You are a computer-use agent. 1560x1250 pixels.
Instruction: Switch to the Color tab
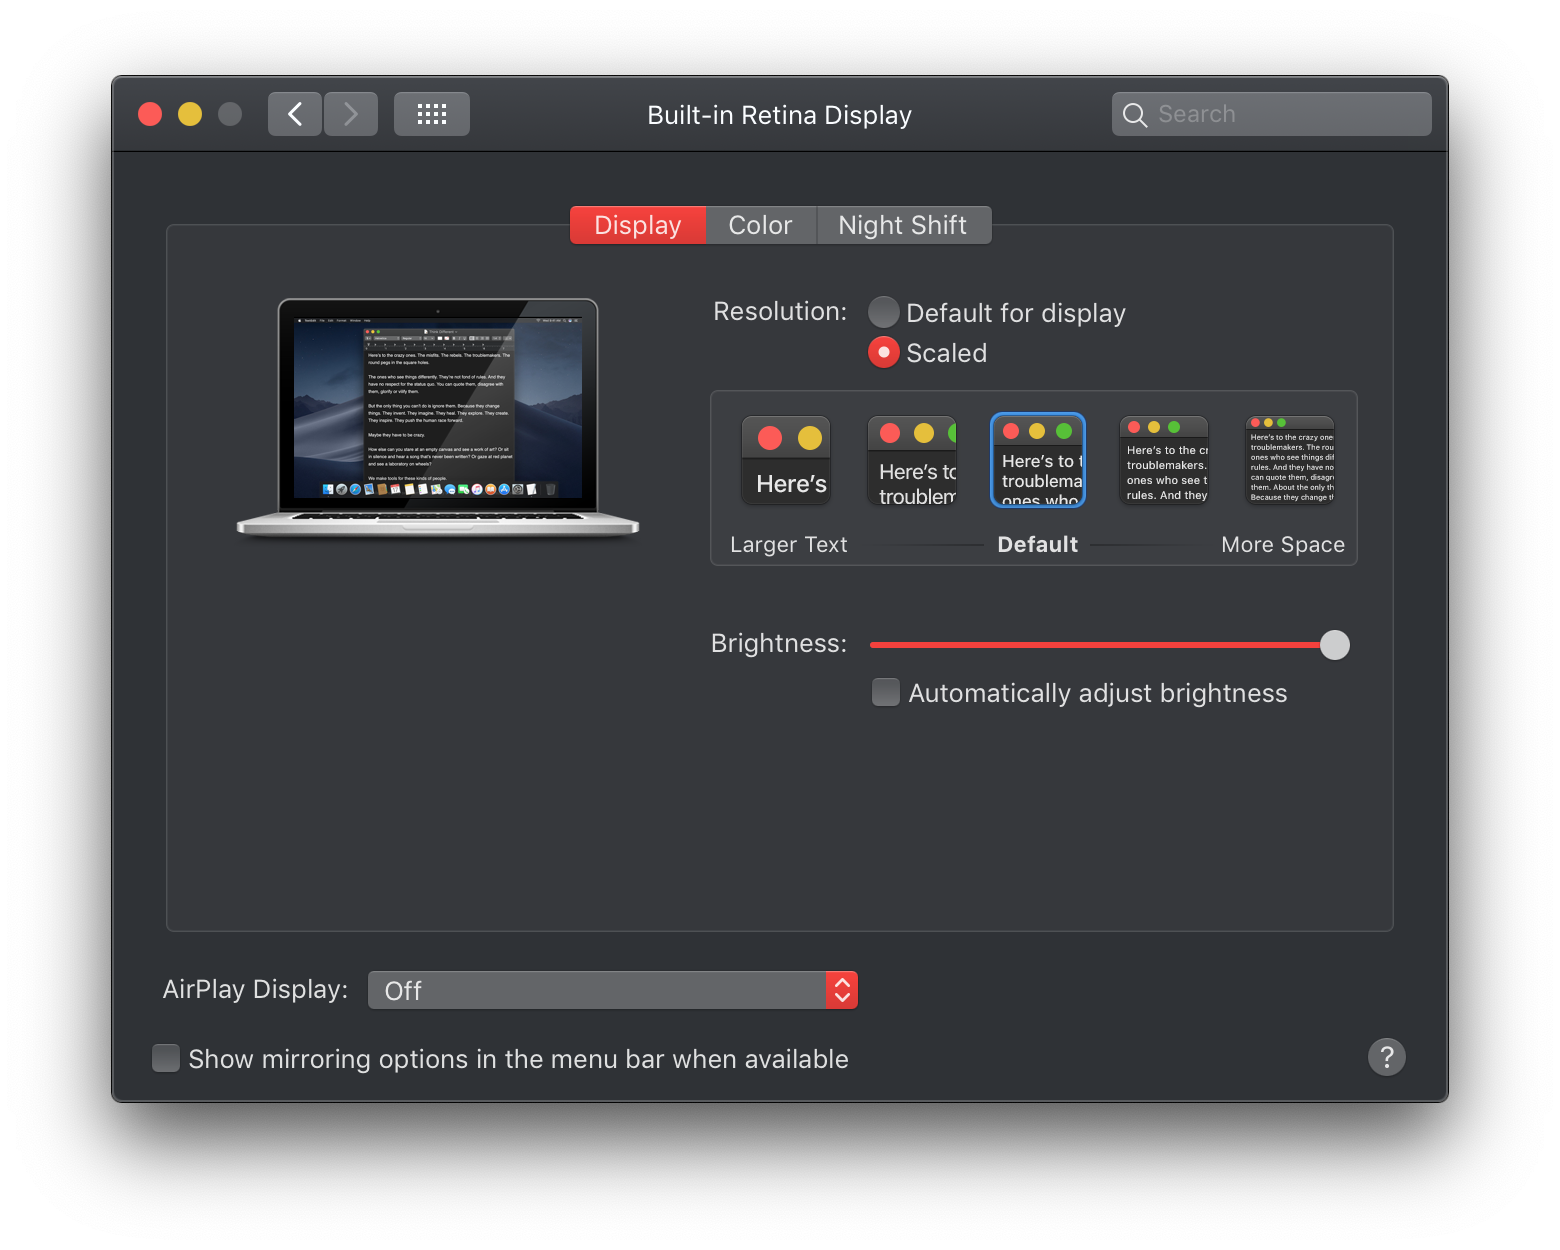[760, 224]
